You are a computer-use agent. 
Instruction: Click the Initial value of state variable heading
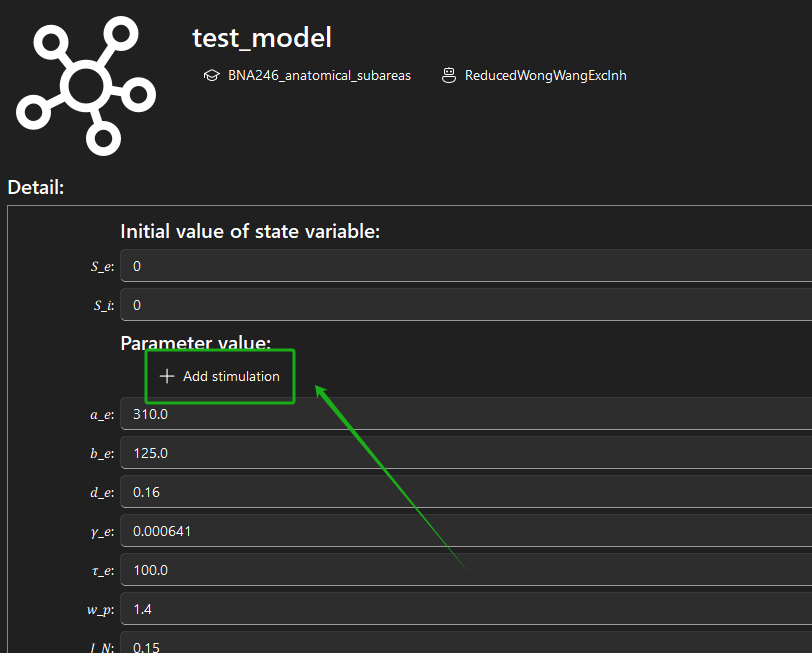pos(250,231)
